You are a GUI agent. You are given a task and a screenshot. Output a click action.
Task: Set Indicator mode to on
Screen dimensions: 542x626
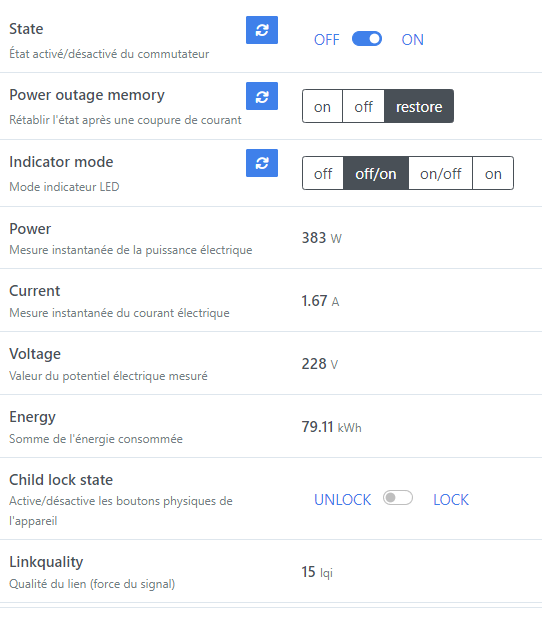(x=493, y=173)
